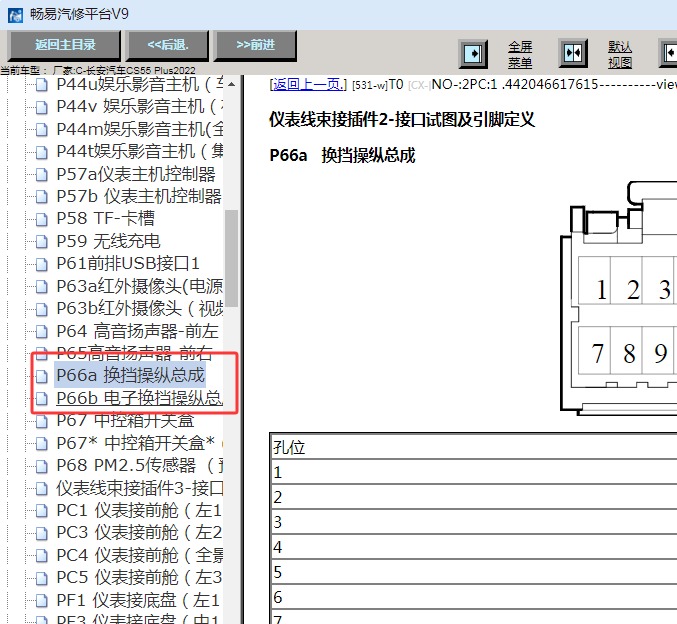The image size is (677, 624).
Task: Click document icon beside P58 TF-卡槽
Action: pos(41,220)
